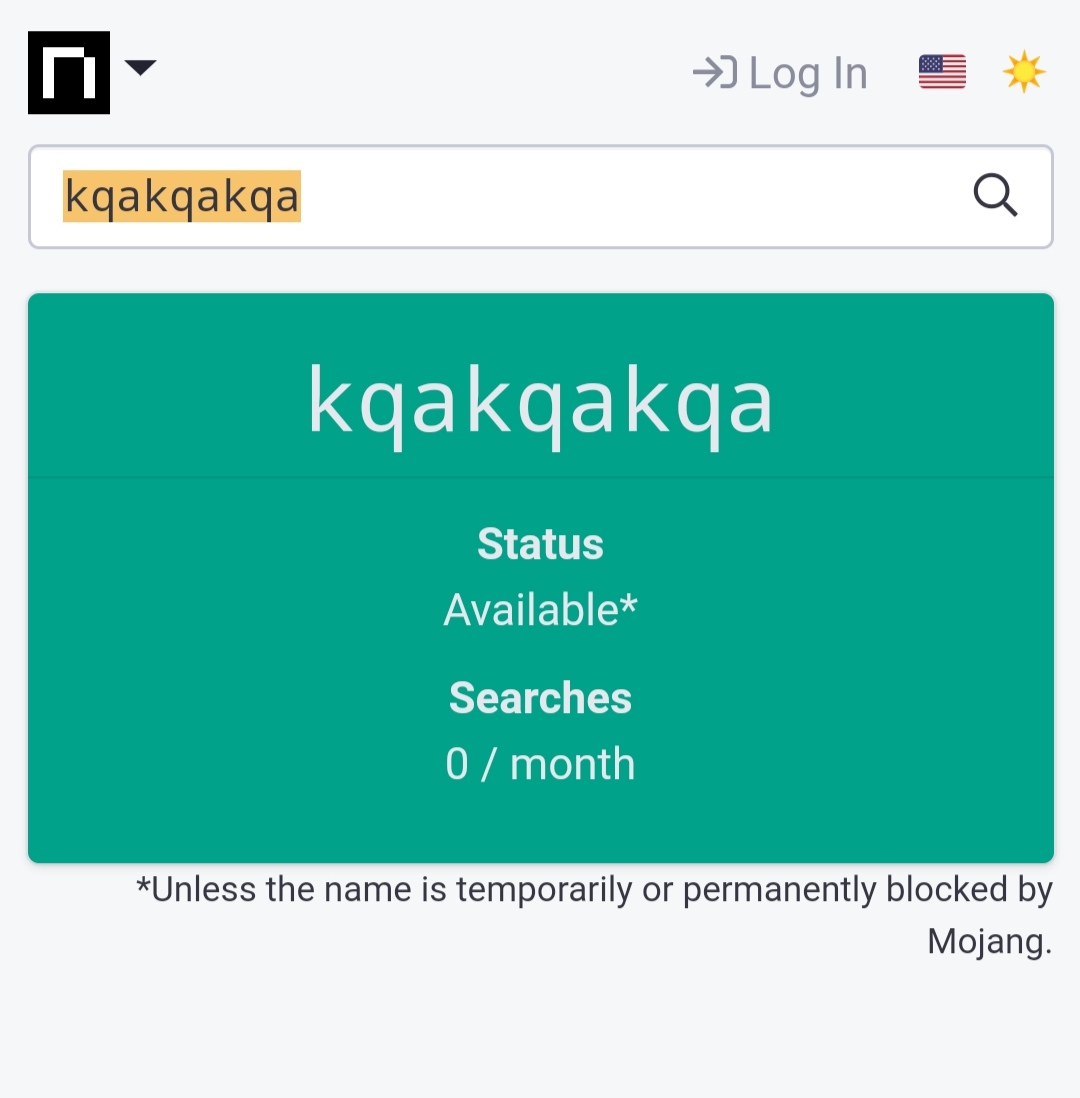Click the highlighted kqakqakqa text in search box
This screenshot has width=1080, height=1098.
182,196
